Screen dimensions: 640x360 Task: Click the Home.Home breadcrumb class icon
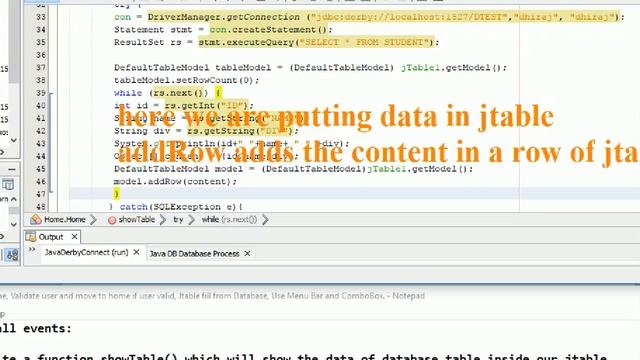tap(36, 220)
